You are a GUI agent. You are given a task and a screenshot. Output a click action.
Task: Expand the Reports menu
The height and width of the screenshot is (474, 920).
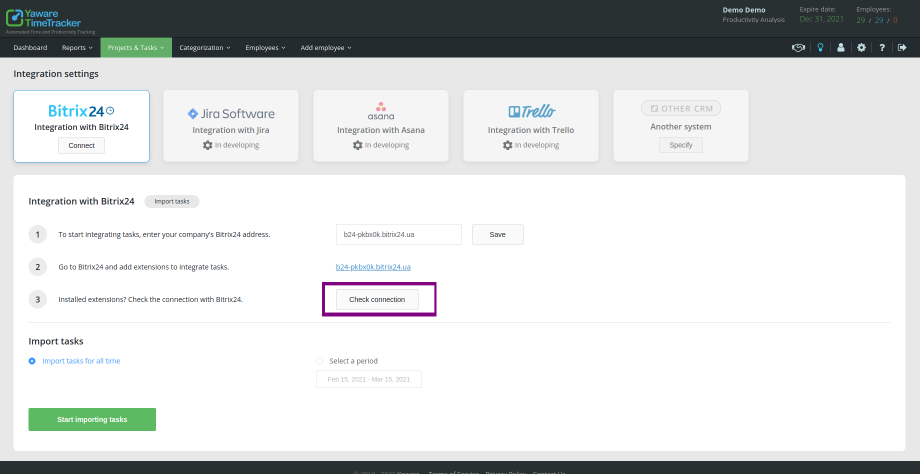pyautogui.click(x=77, y=48)
